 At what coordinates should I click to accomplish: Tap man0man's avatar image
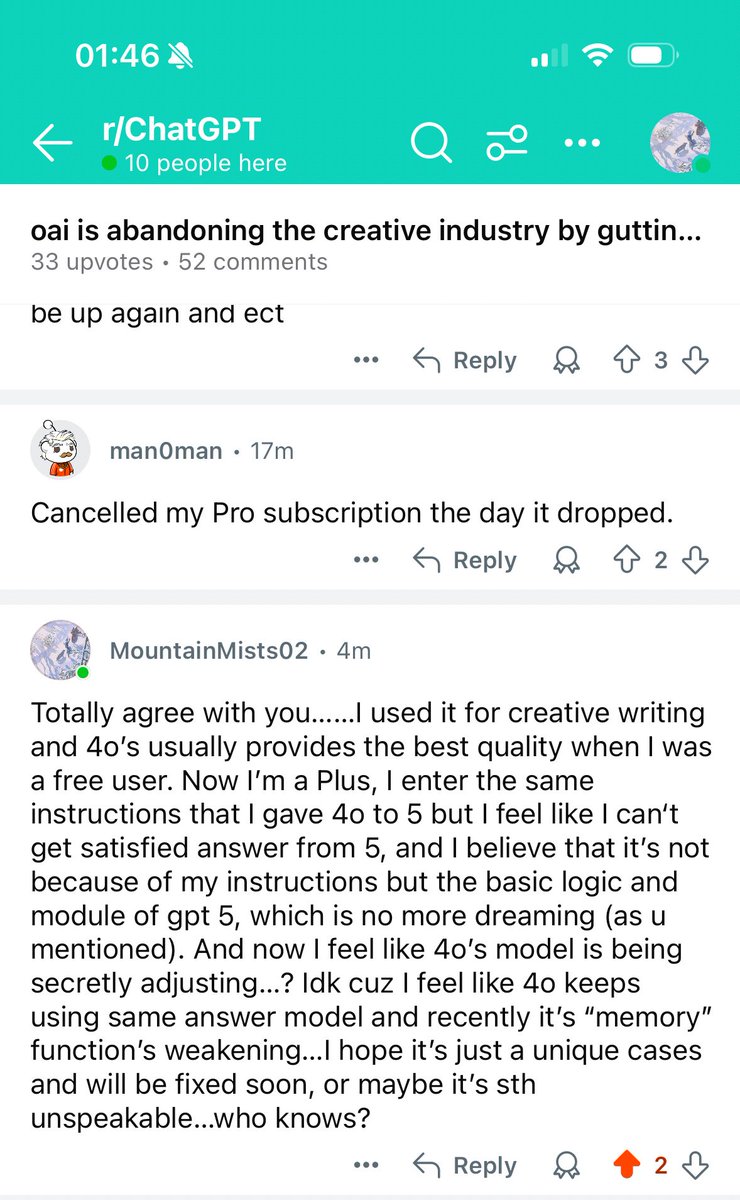(61, 450)
